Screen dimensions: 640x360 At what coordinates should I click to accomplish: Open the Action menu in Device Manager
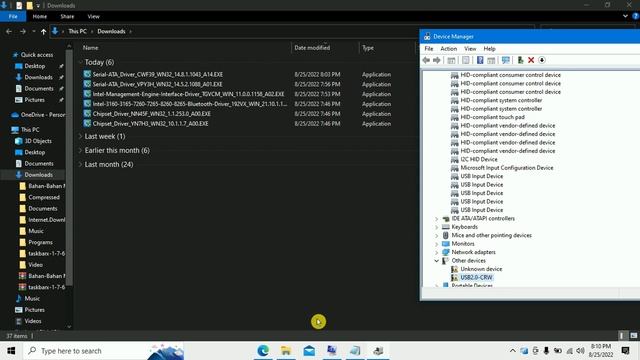[448, 49]
